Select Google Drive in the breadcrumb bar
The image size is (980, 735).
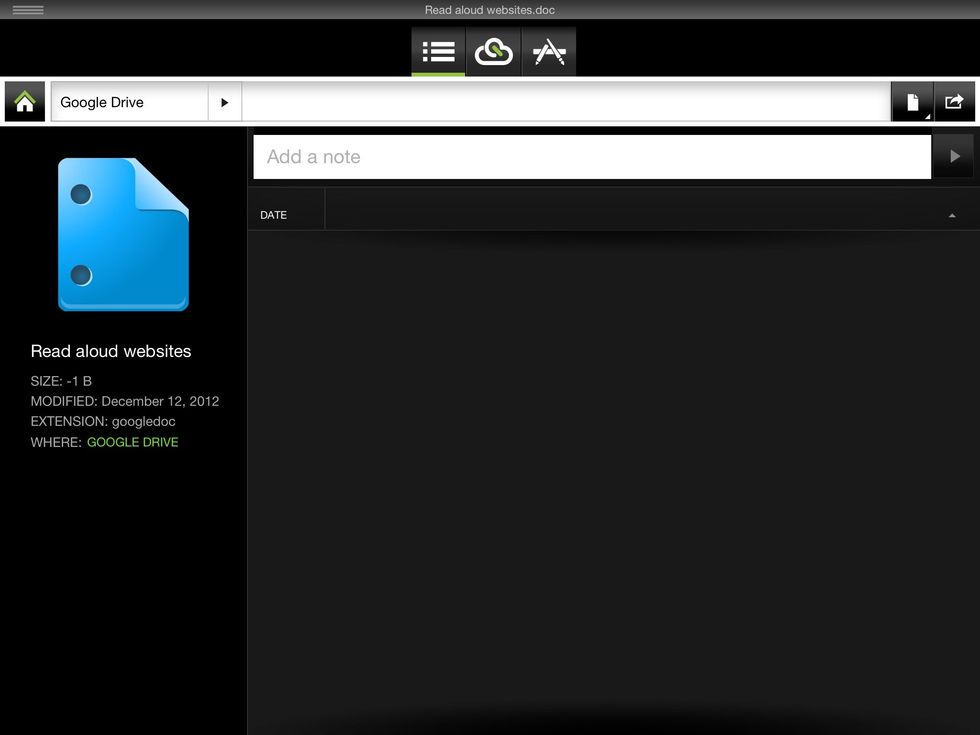101,101
